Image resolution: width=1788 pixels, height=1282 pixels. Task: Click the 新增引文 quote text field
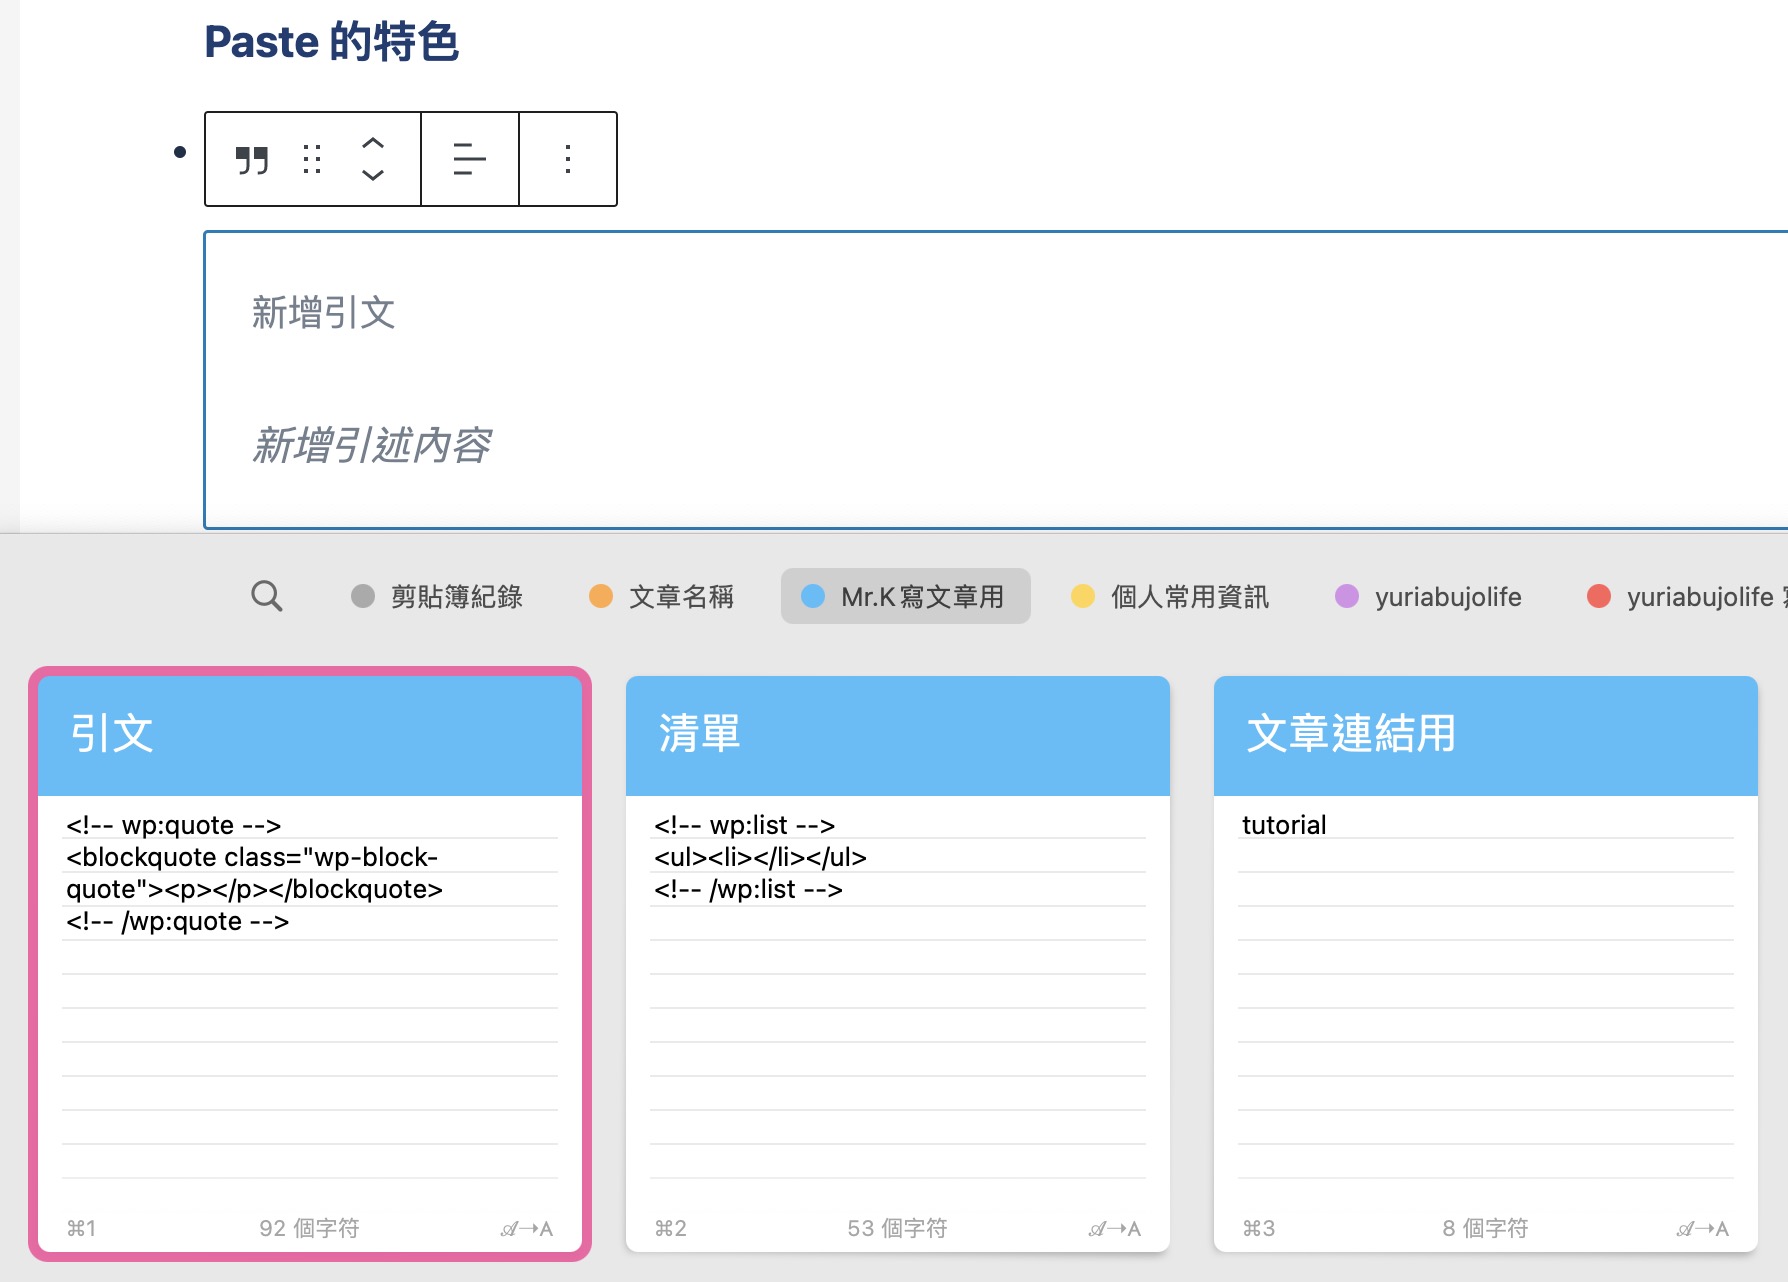pyautogui.click(x=324, y=312)
